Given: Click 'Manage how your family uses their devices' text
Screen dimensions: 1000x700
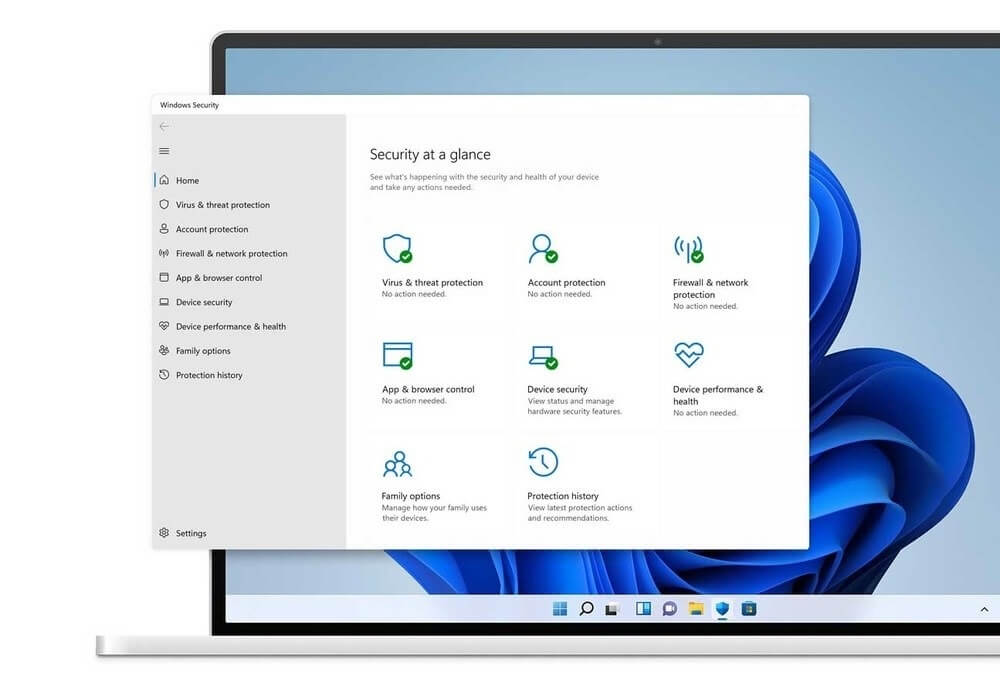Looking at the screenshot, I should pyautogui.click(x=434, y=513).
